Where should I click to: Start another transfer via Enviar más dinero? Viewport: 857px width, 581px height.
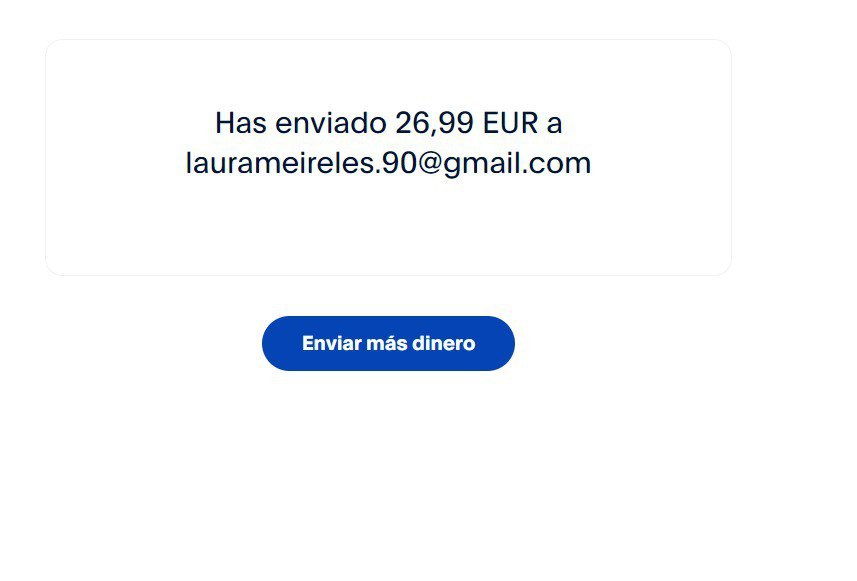[388, 343]
